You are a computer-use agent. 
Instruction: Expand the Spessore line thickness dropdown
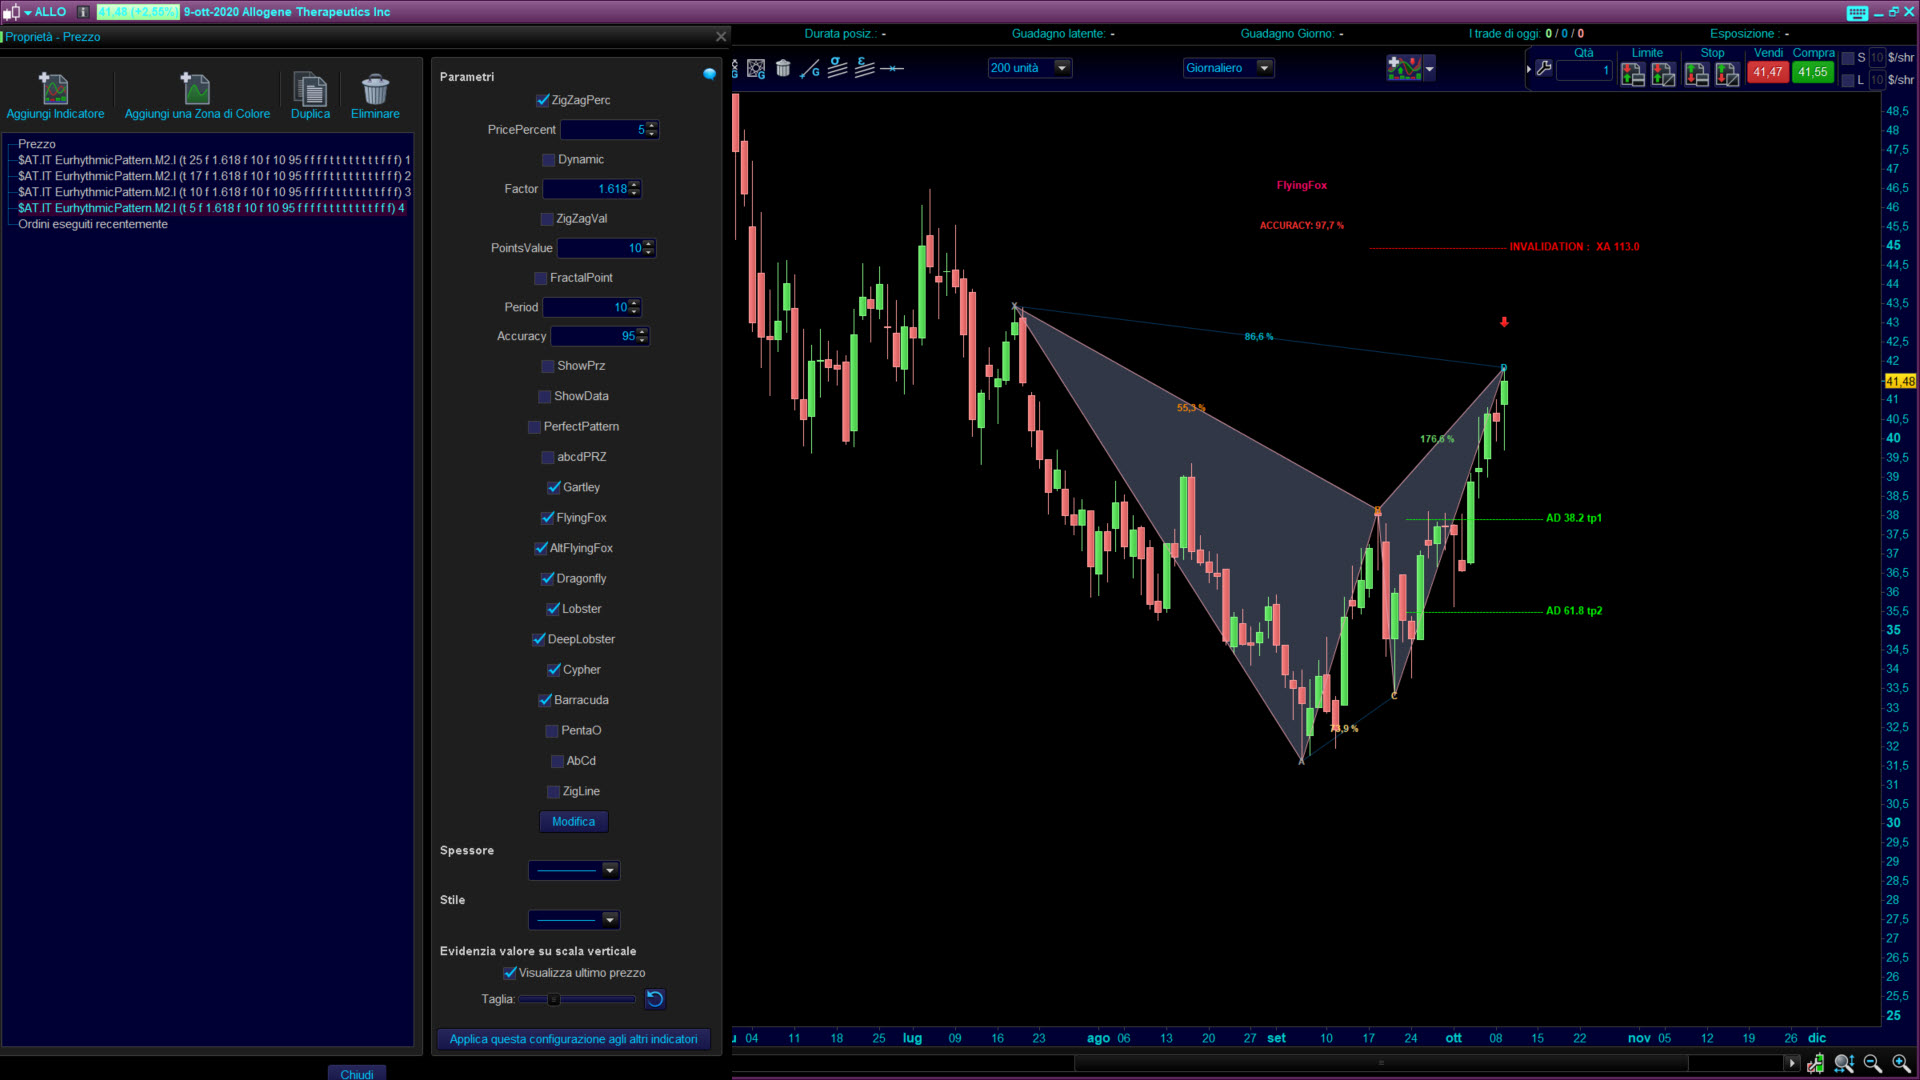coord(610,870)
